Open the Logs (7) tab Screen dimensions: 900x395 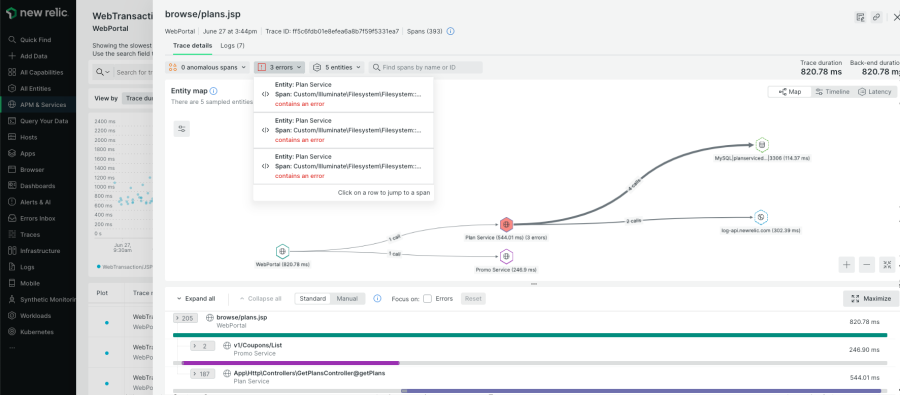[x=232, y=46]
